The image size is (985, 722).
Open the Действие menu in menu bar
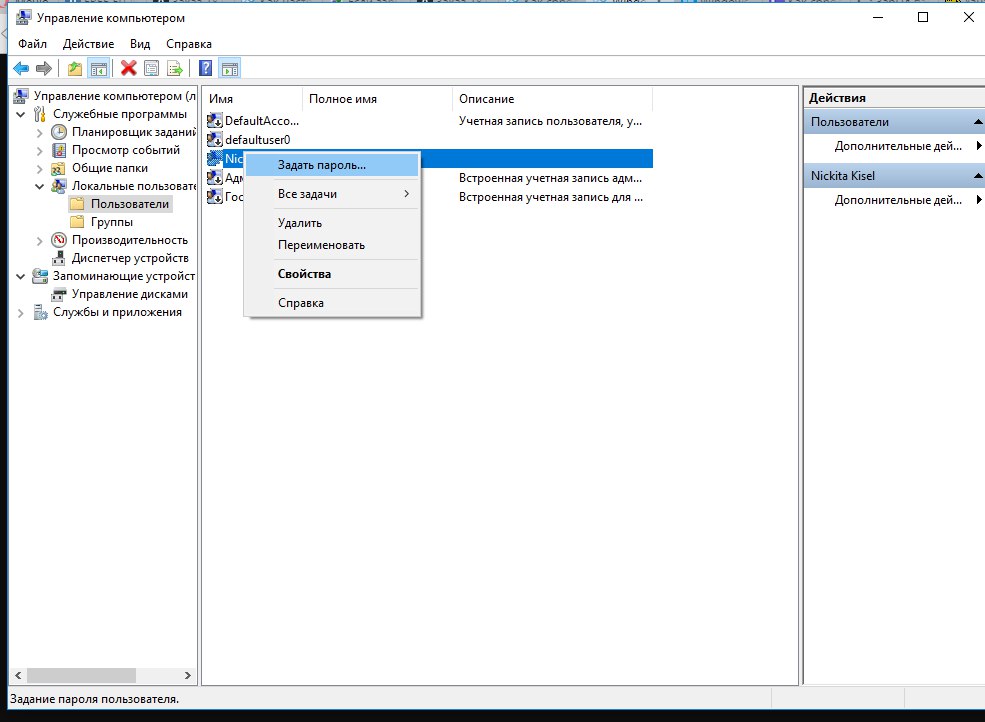point(88,44)
